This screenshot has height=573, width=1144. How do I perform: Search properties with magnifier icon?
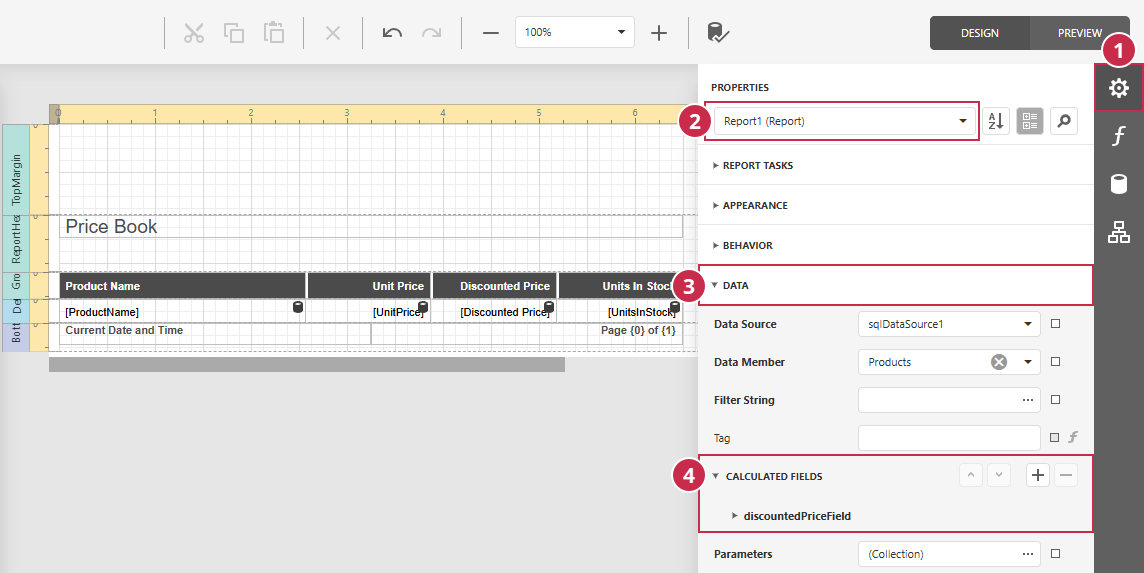coord(1064,121)
